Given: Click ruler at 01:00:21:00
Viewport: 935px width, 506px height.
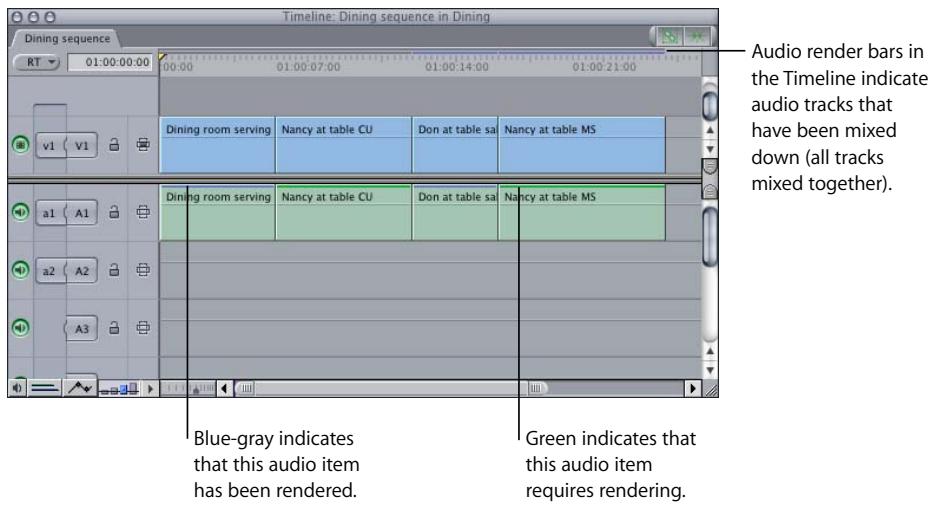Looking at the screenshot, I should pyautogui.click(x=605, y=67).
